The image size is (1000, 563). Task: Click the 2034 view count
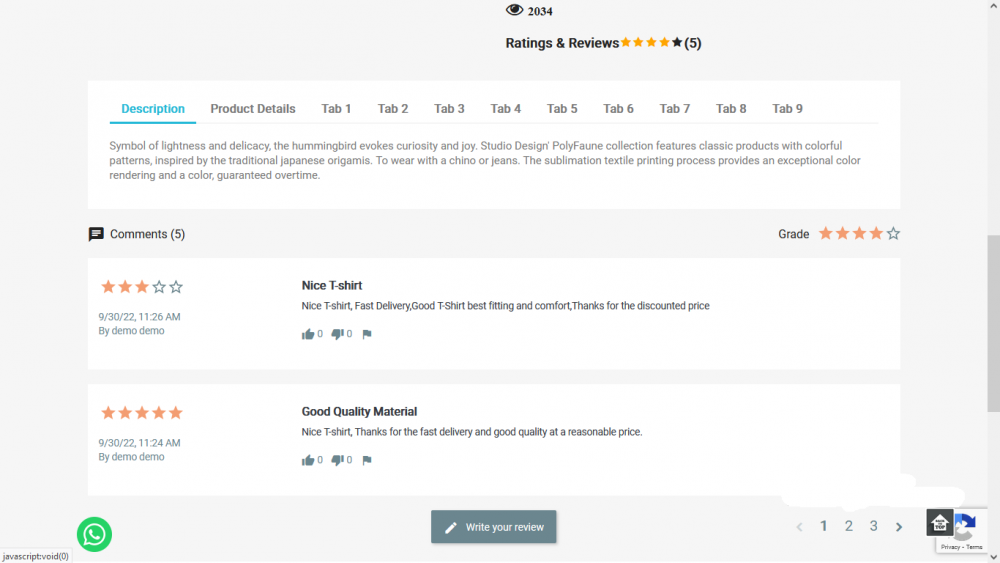point(540,11)
